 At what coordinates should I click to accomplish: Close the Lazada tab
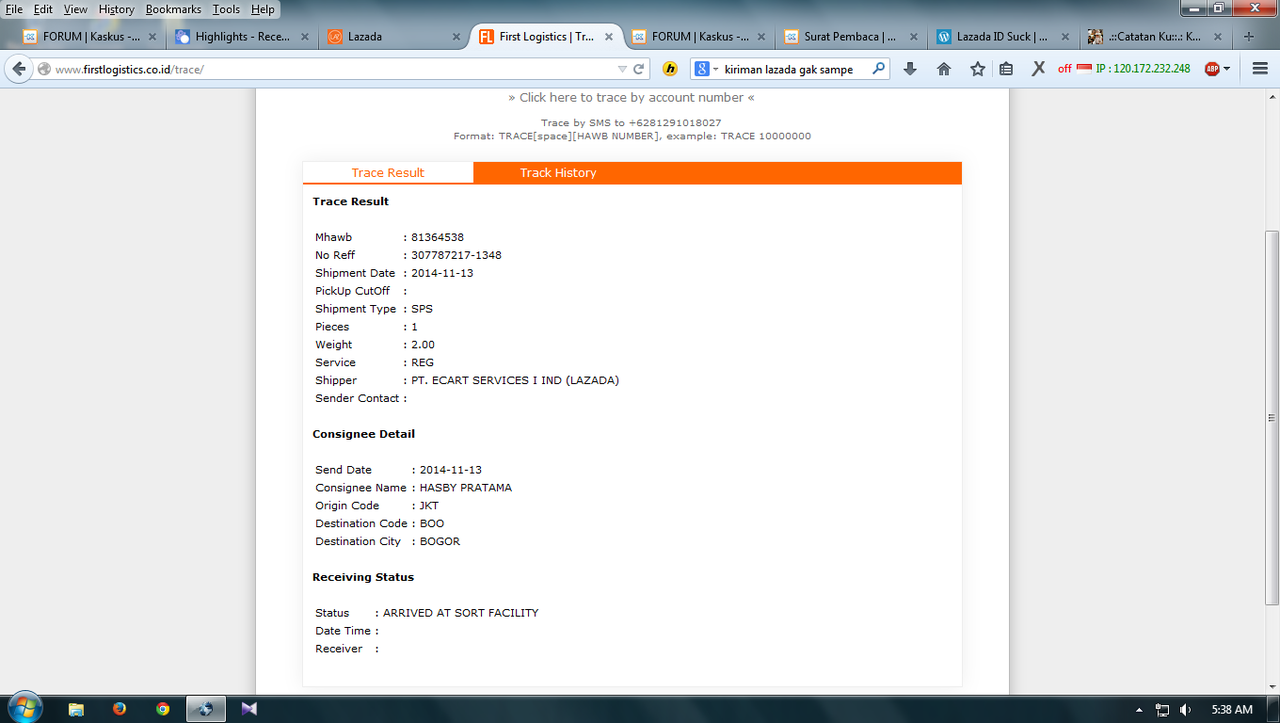[457, 37]
